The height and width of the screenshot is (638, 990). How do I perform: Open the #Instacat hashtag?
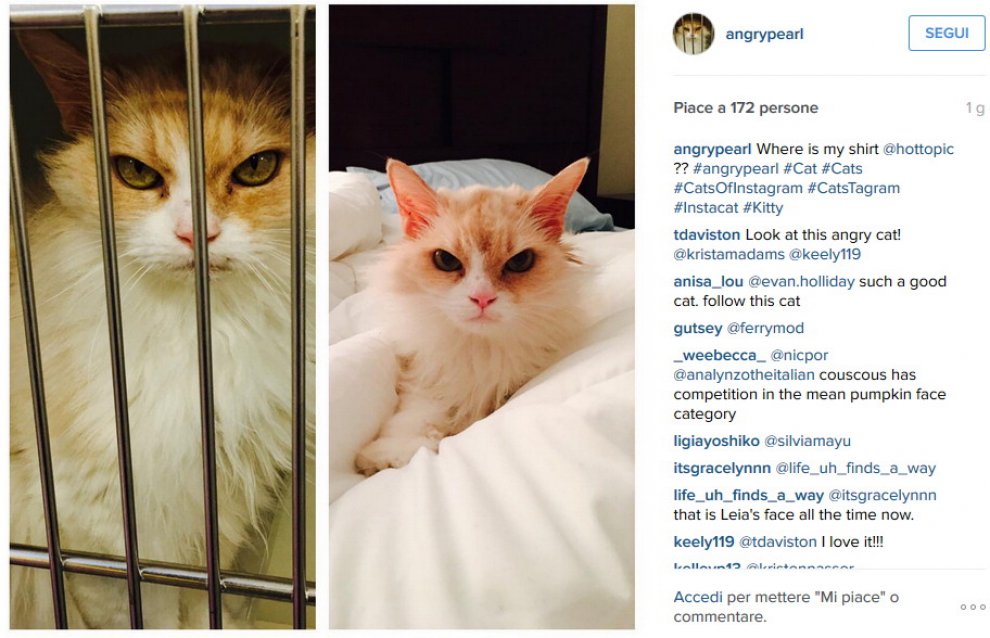coord(706,208)
